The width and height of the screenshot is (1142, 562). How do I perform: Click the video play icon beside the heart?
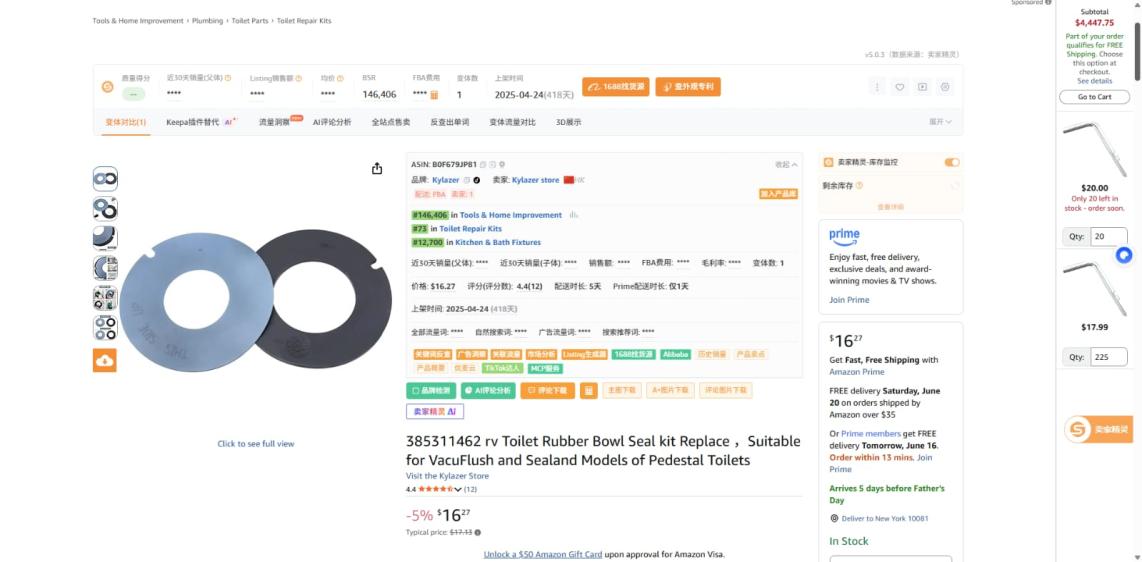(x=922, y=87)
